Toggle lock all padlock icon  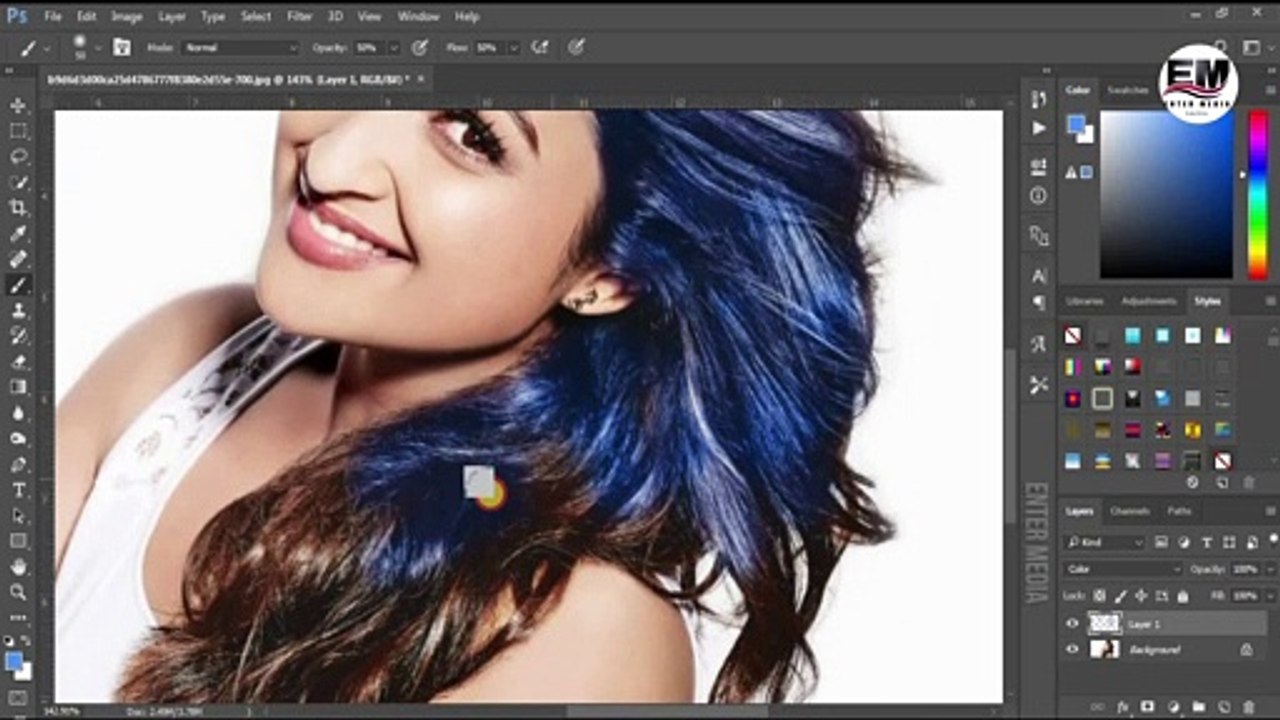click(1183, 595)
